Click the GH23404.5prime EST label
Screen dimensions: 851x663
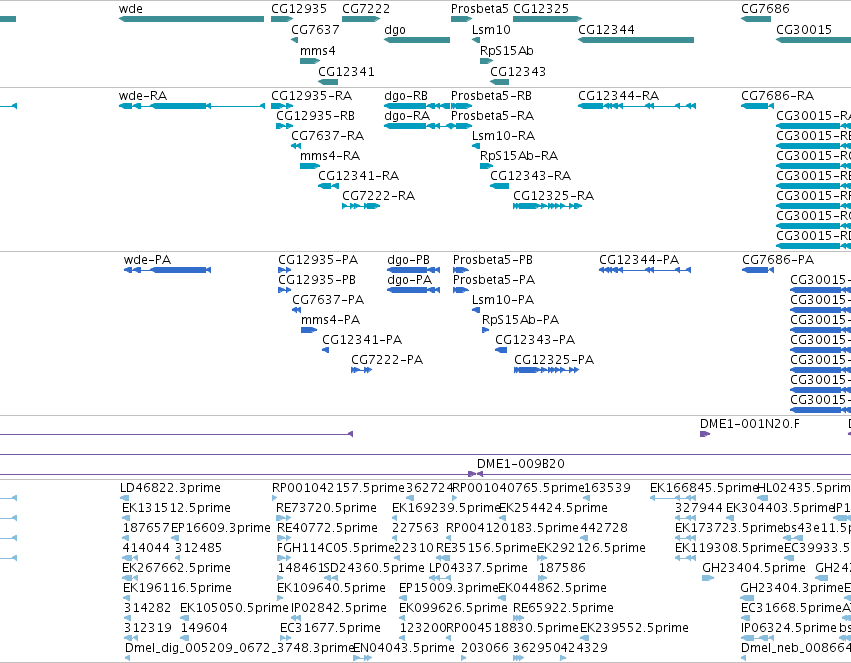(x=754, y=569)
